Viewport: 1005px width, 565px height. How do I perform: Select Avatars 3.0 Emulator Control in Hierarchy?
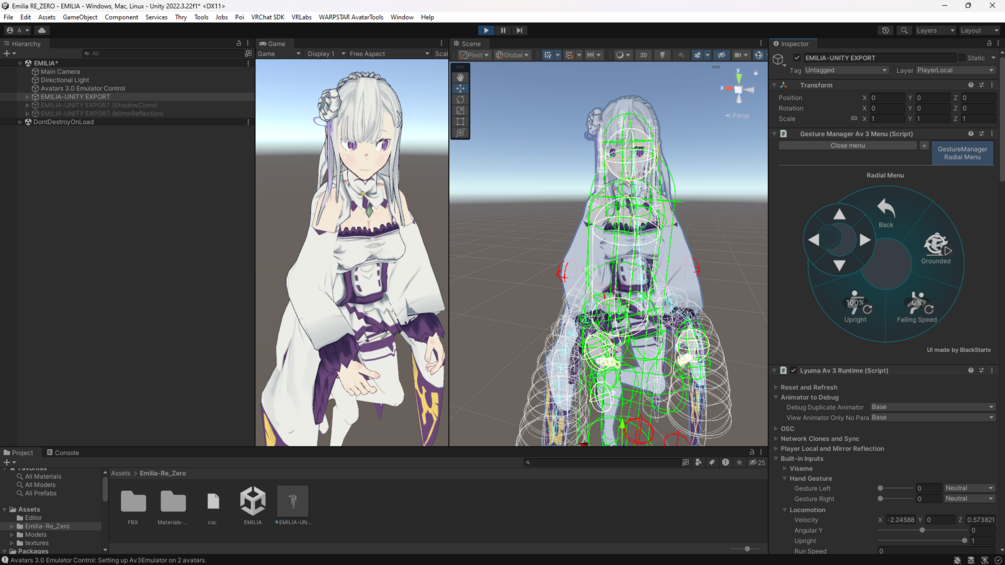pos(83,88)
